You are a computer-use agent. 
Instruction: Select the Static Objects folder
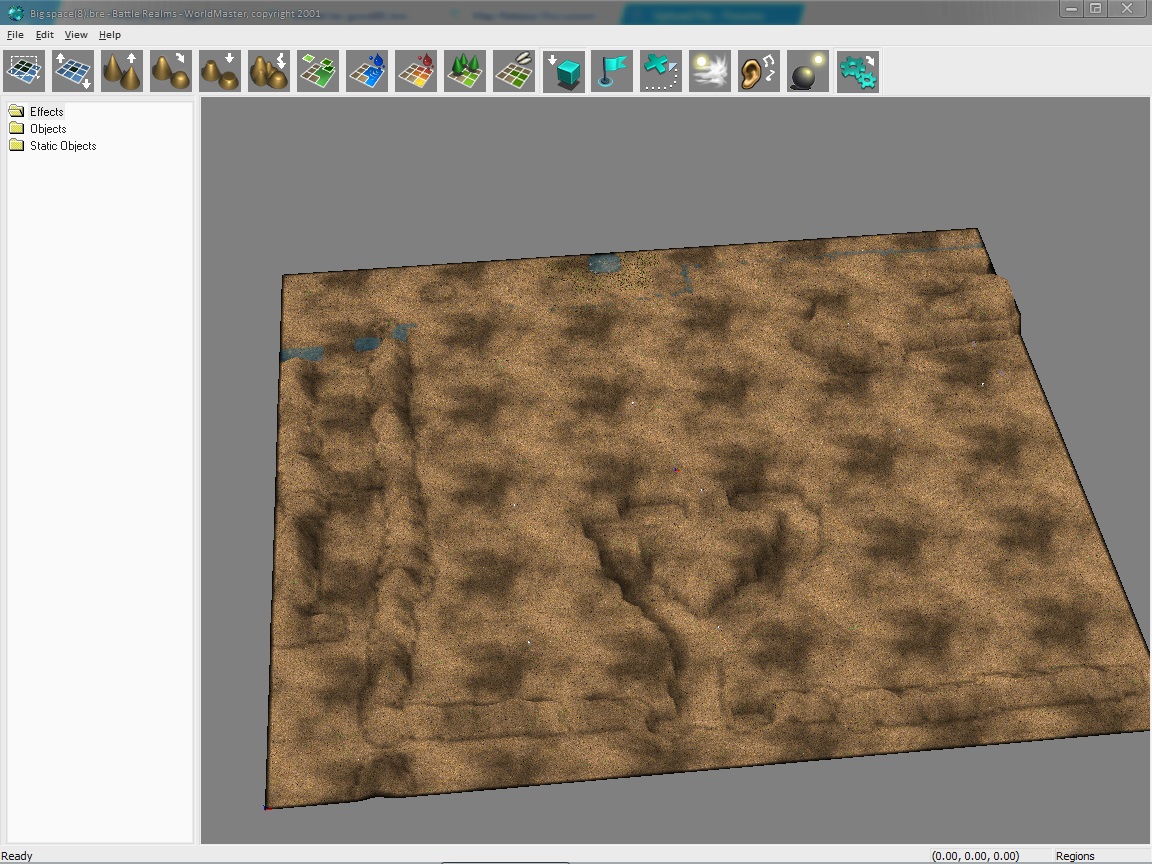click(x=63, y=145)
